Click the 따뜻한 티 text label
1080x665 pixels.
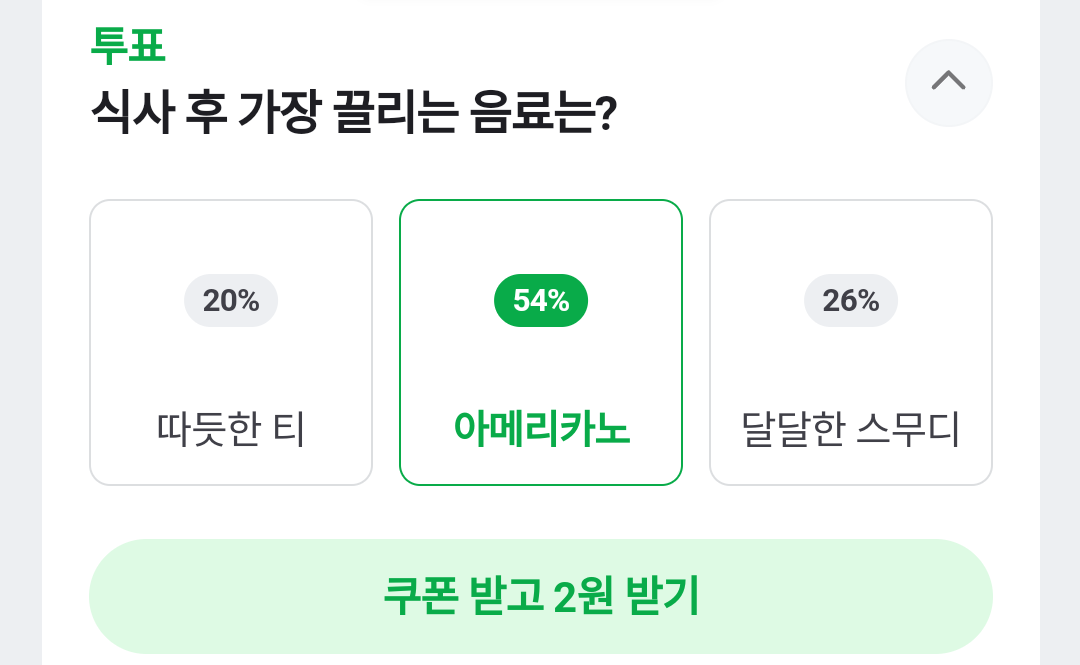point(231,430)
